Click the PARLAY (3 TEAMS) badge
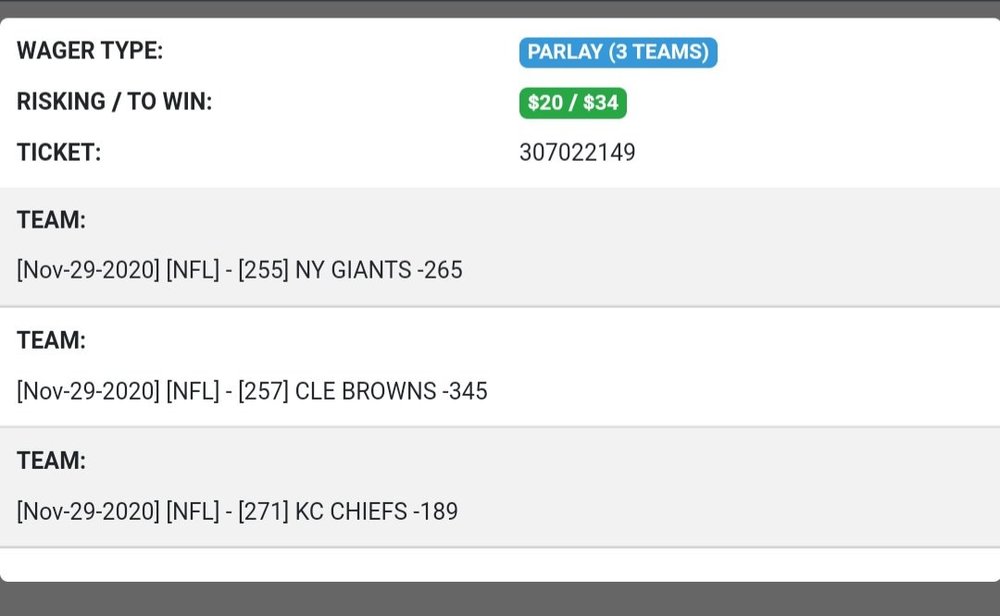The width and height of the screenshot is (1000, 616). click(x=618, y=52)
